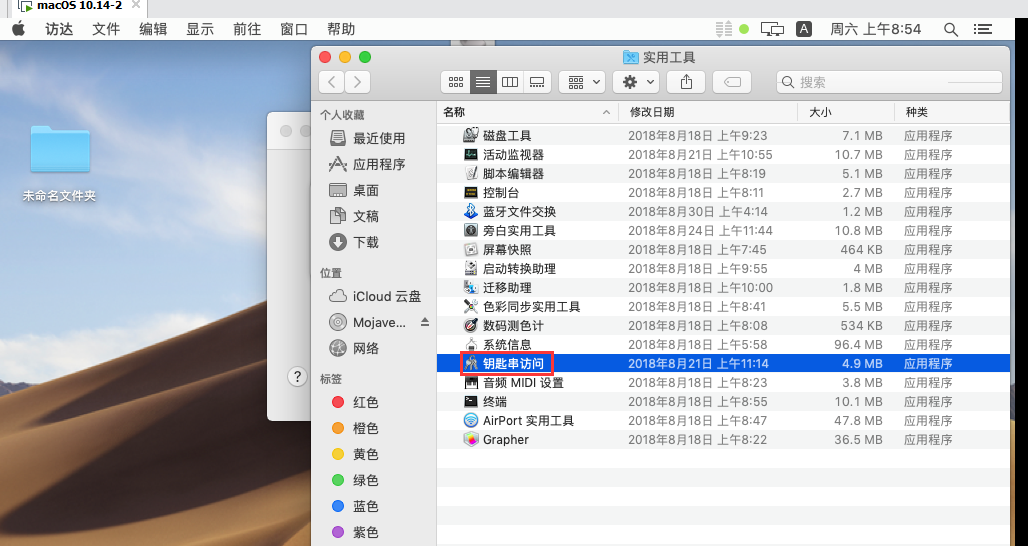The height and width of the screenshot is (546, 1028).
Task: Select the Console (控制台) app icon
Action: (x=471, y=192)
